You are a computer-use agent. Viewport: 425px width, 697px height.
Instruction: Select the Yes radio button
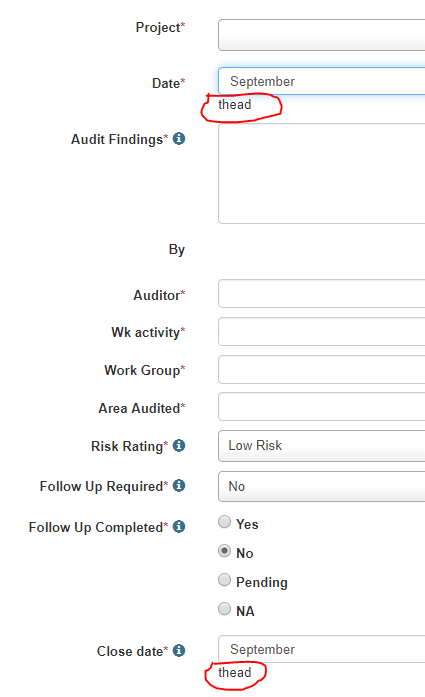(x=225, y=521)
